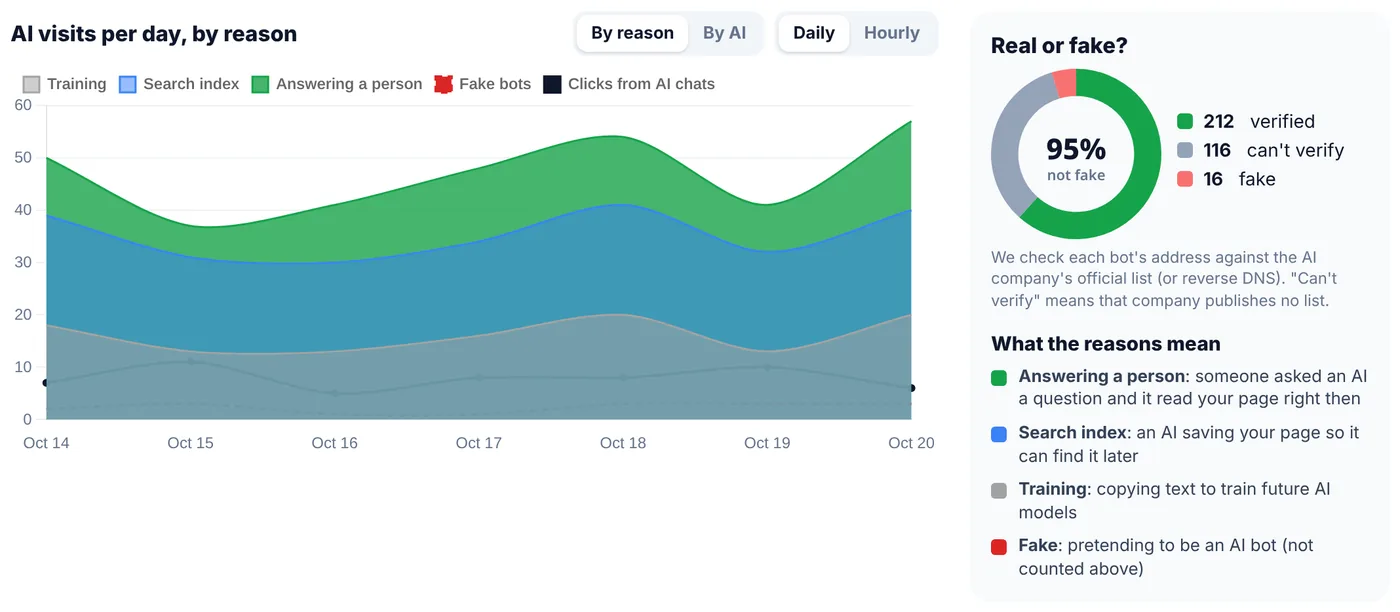
Task: Select the Daily interval
Action: [814, 33]
